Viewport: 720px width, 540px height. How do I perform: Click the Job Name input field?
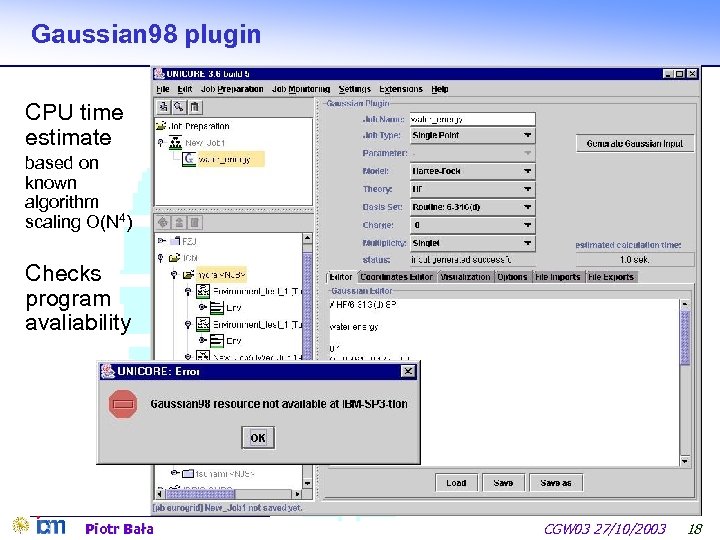pyautogui.click(x=472, y=119)
